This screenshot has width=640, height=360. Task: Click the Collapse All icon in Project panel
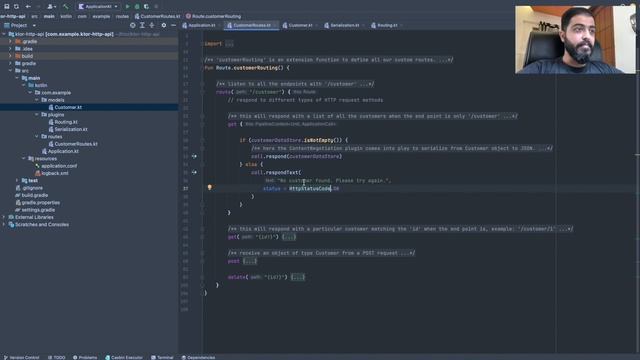(x=152, y=25)
